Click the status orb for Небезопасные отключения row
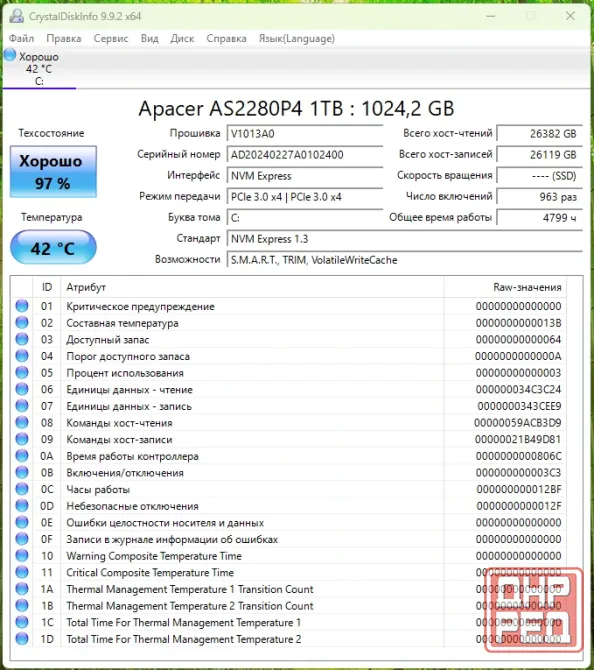 tap(22, 506)
